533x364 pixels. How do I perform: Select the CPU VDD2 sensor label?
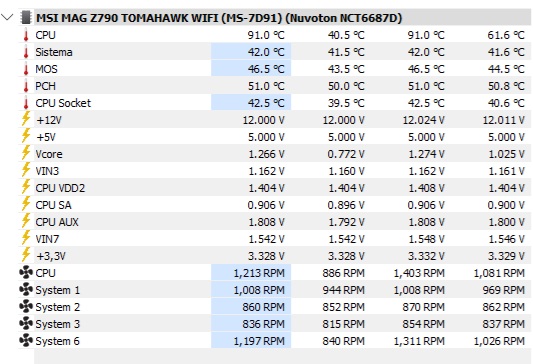coord(60,188)
